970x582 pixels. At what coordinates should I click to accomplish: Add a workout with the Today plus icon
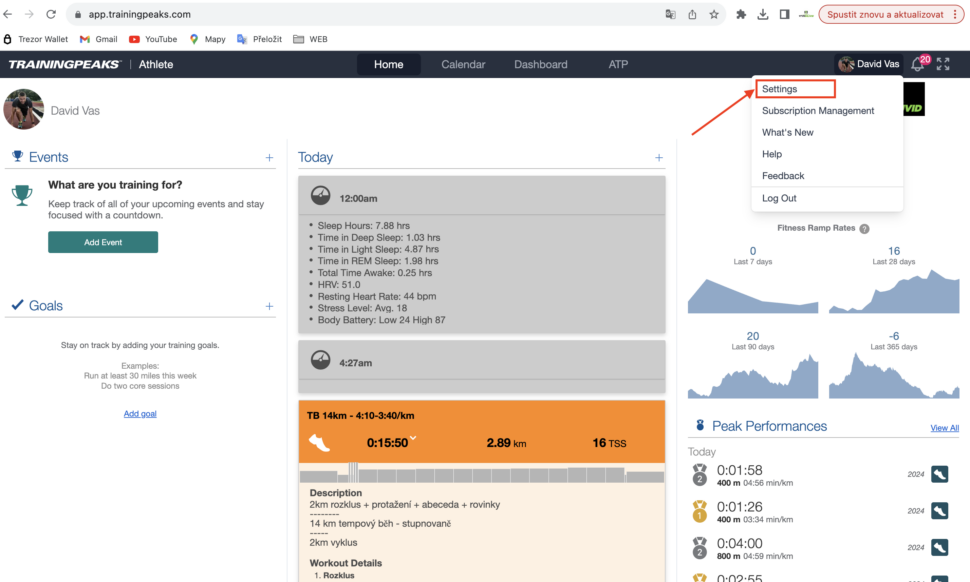[659, 158]
